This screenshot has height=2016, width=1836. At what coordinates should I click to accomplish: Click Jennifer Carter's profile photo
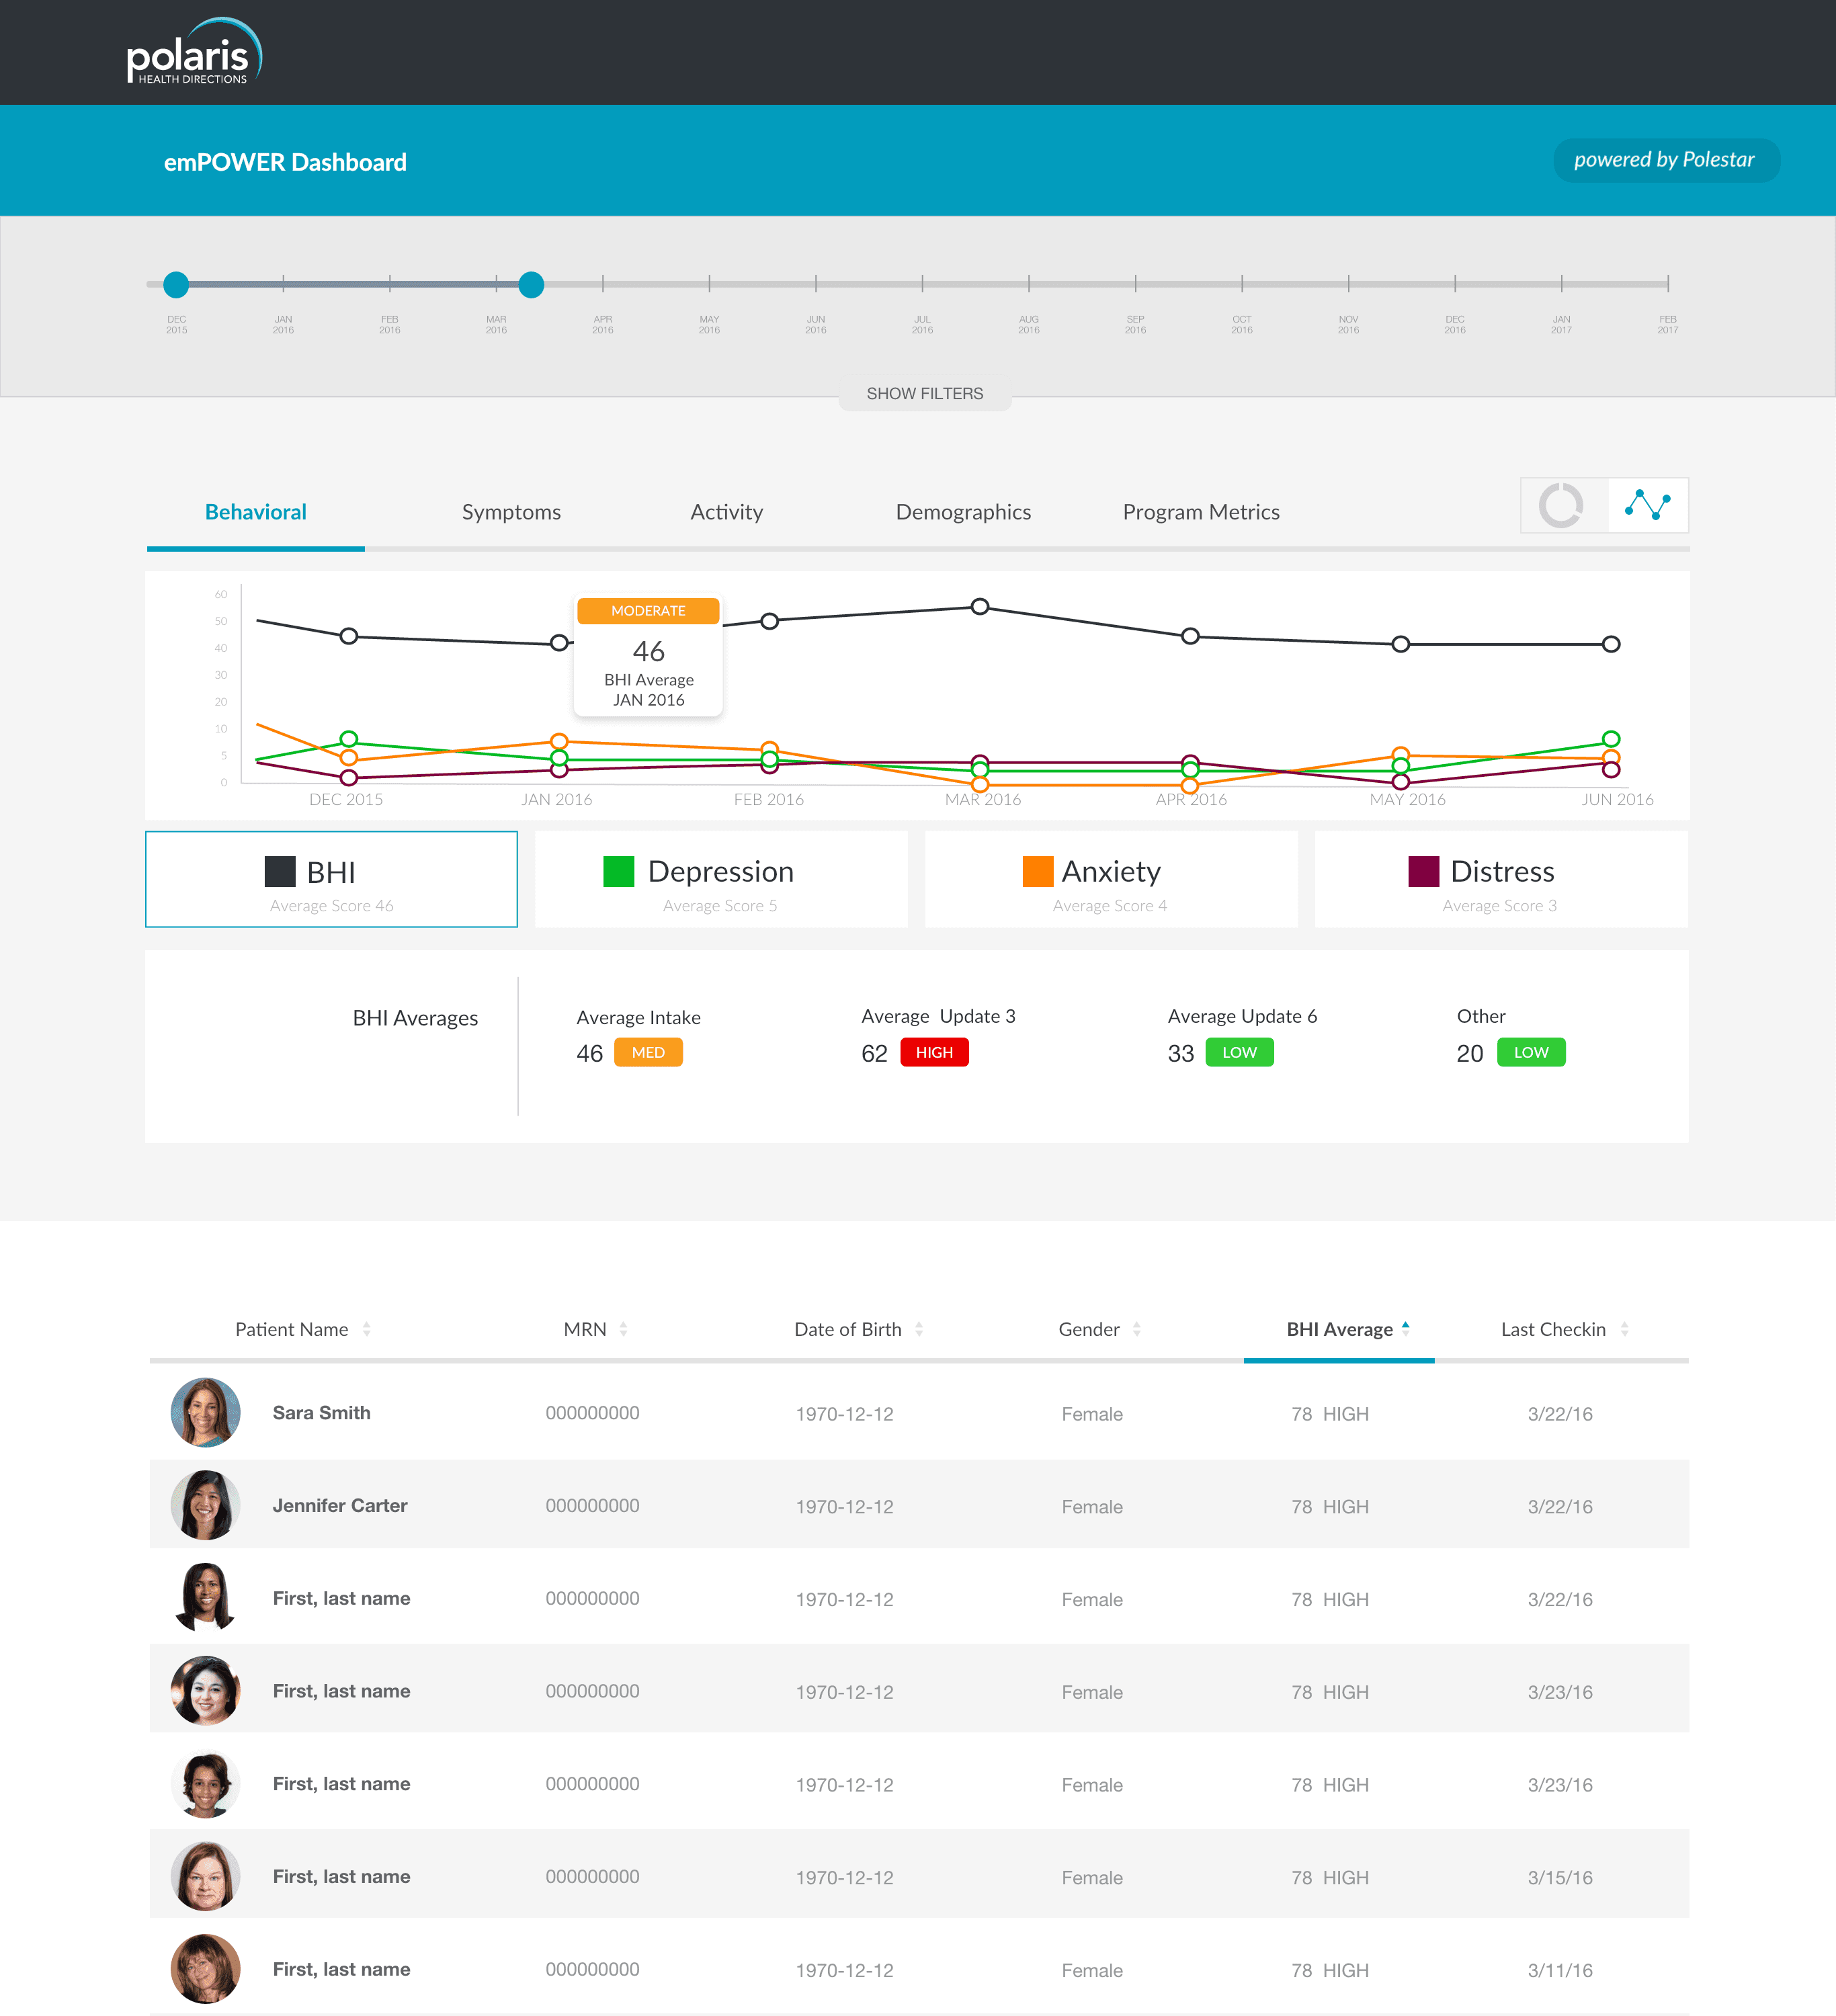pyautogui.click(x=205, y=1505)
